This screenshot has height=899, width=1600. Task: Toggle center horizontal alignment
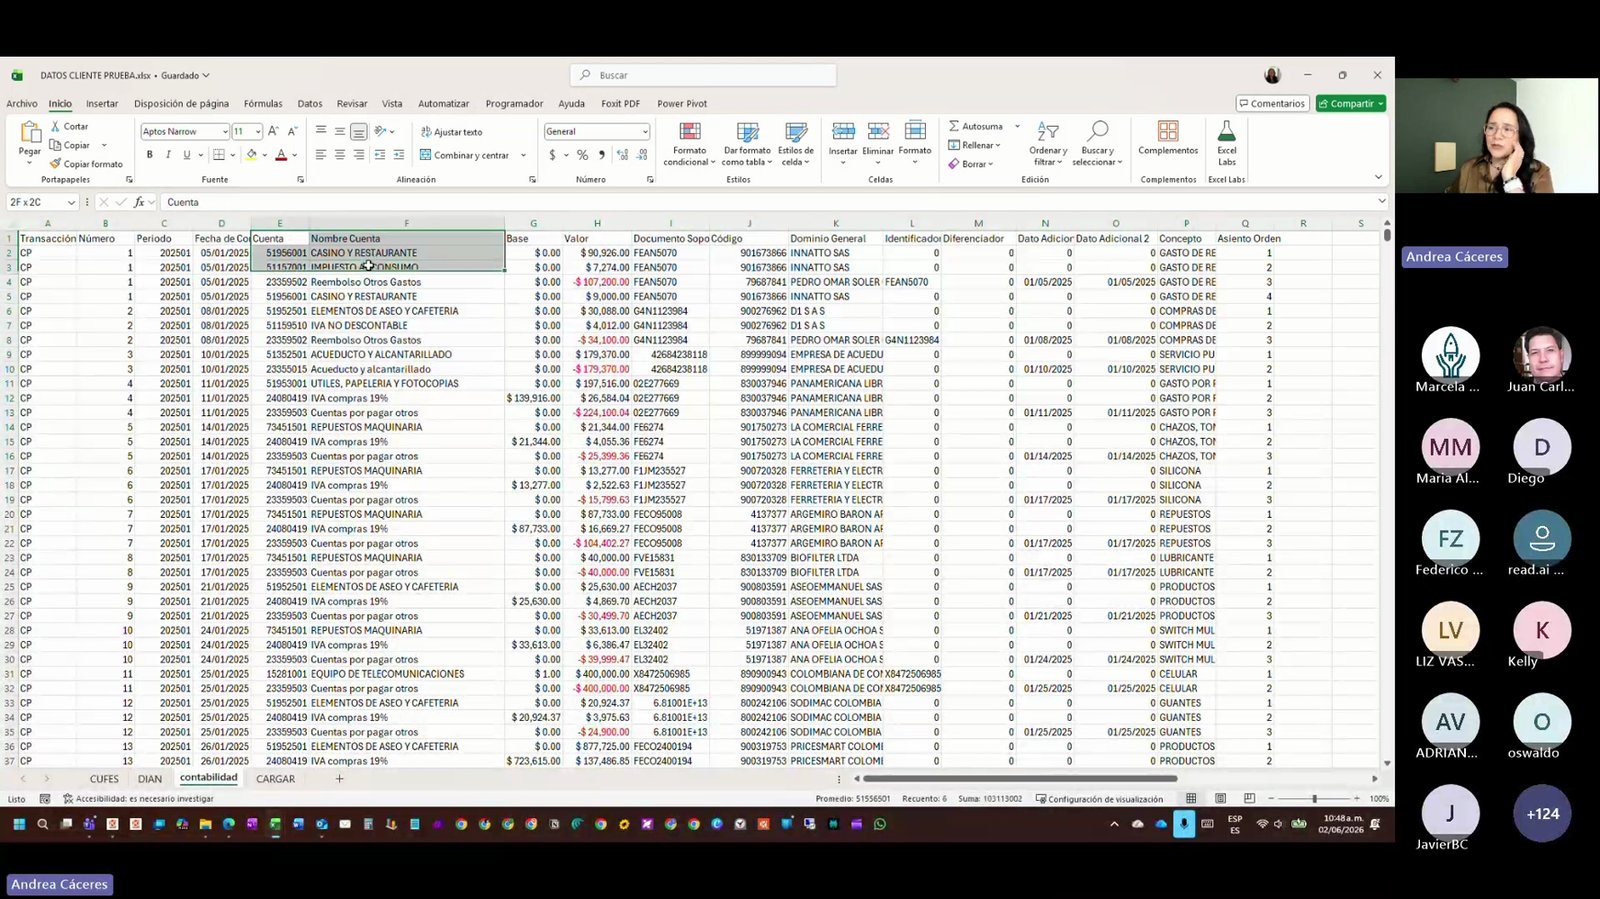340,155
